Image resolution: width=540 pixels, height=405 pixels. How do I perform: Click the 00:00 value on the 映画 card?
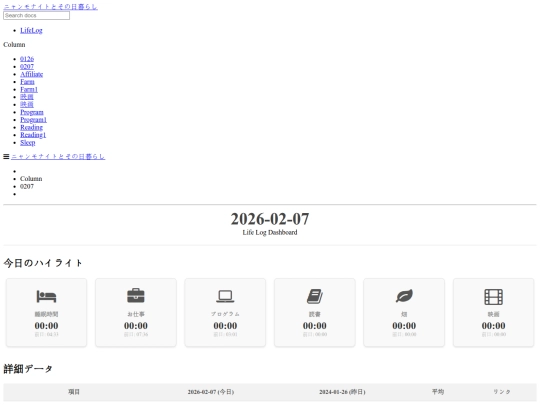point(494,326)
